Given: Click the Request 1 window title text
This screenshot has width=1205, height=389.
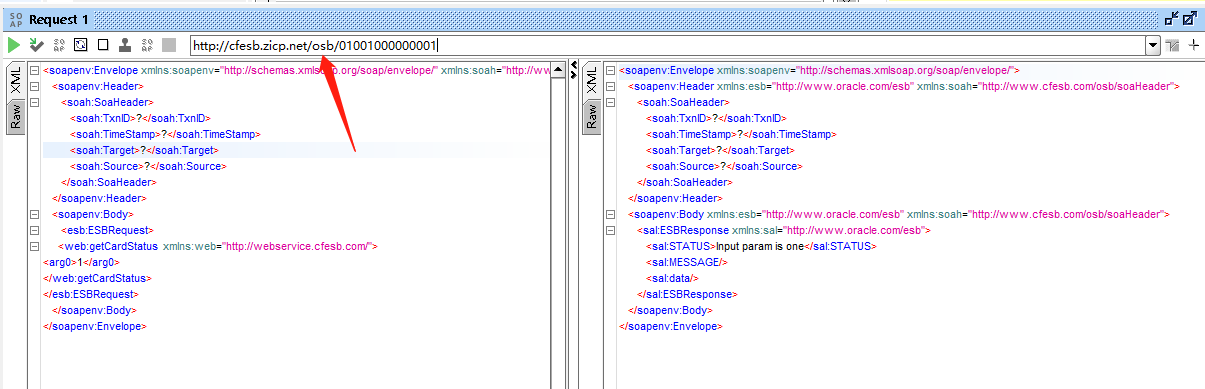Looking at the screenshot, I should pyautogui.click(x=59, y=19).
